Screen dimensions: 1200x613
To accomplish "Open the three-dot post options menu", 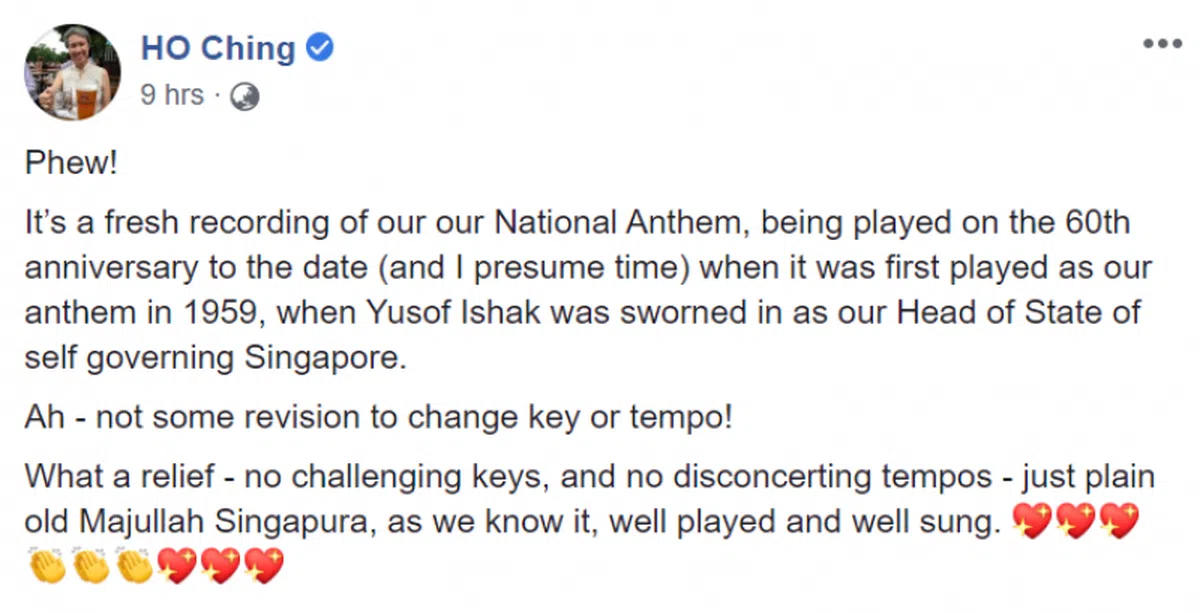I will [x=1162, y=44].
